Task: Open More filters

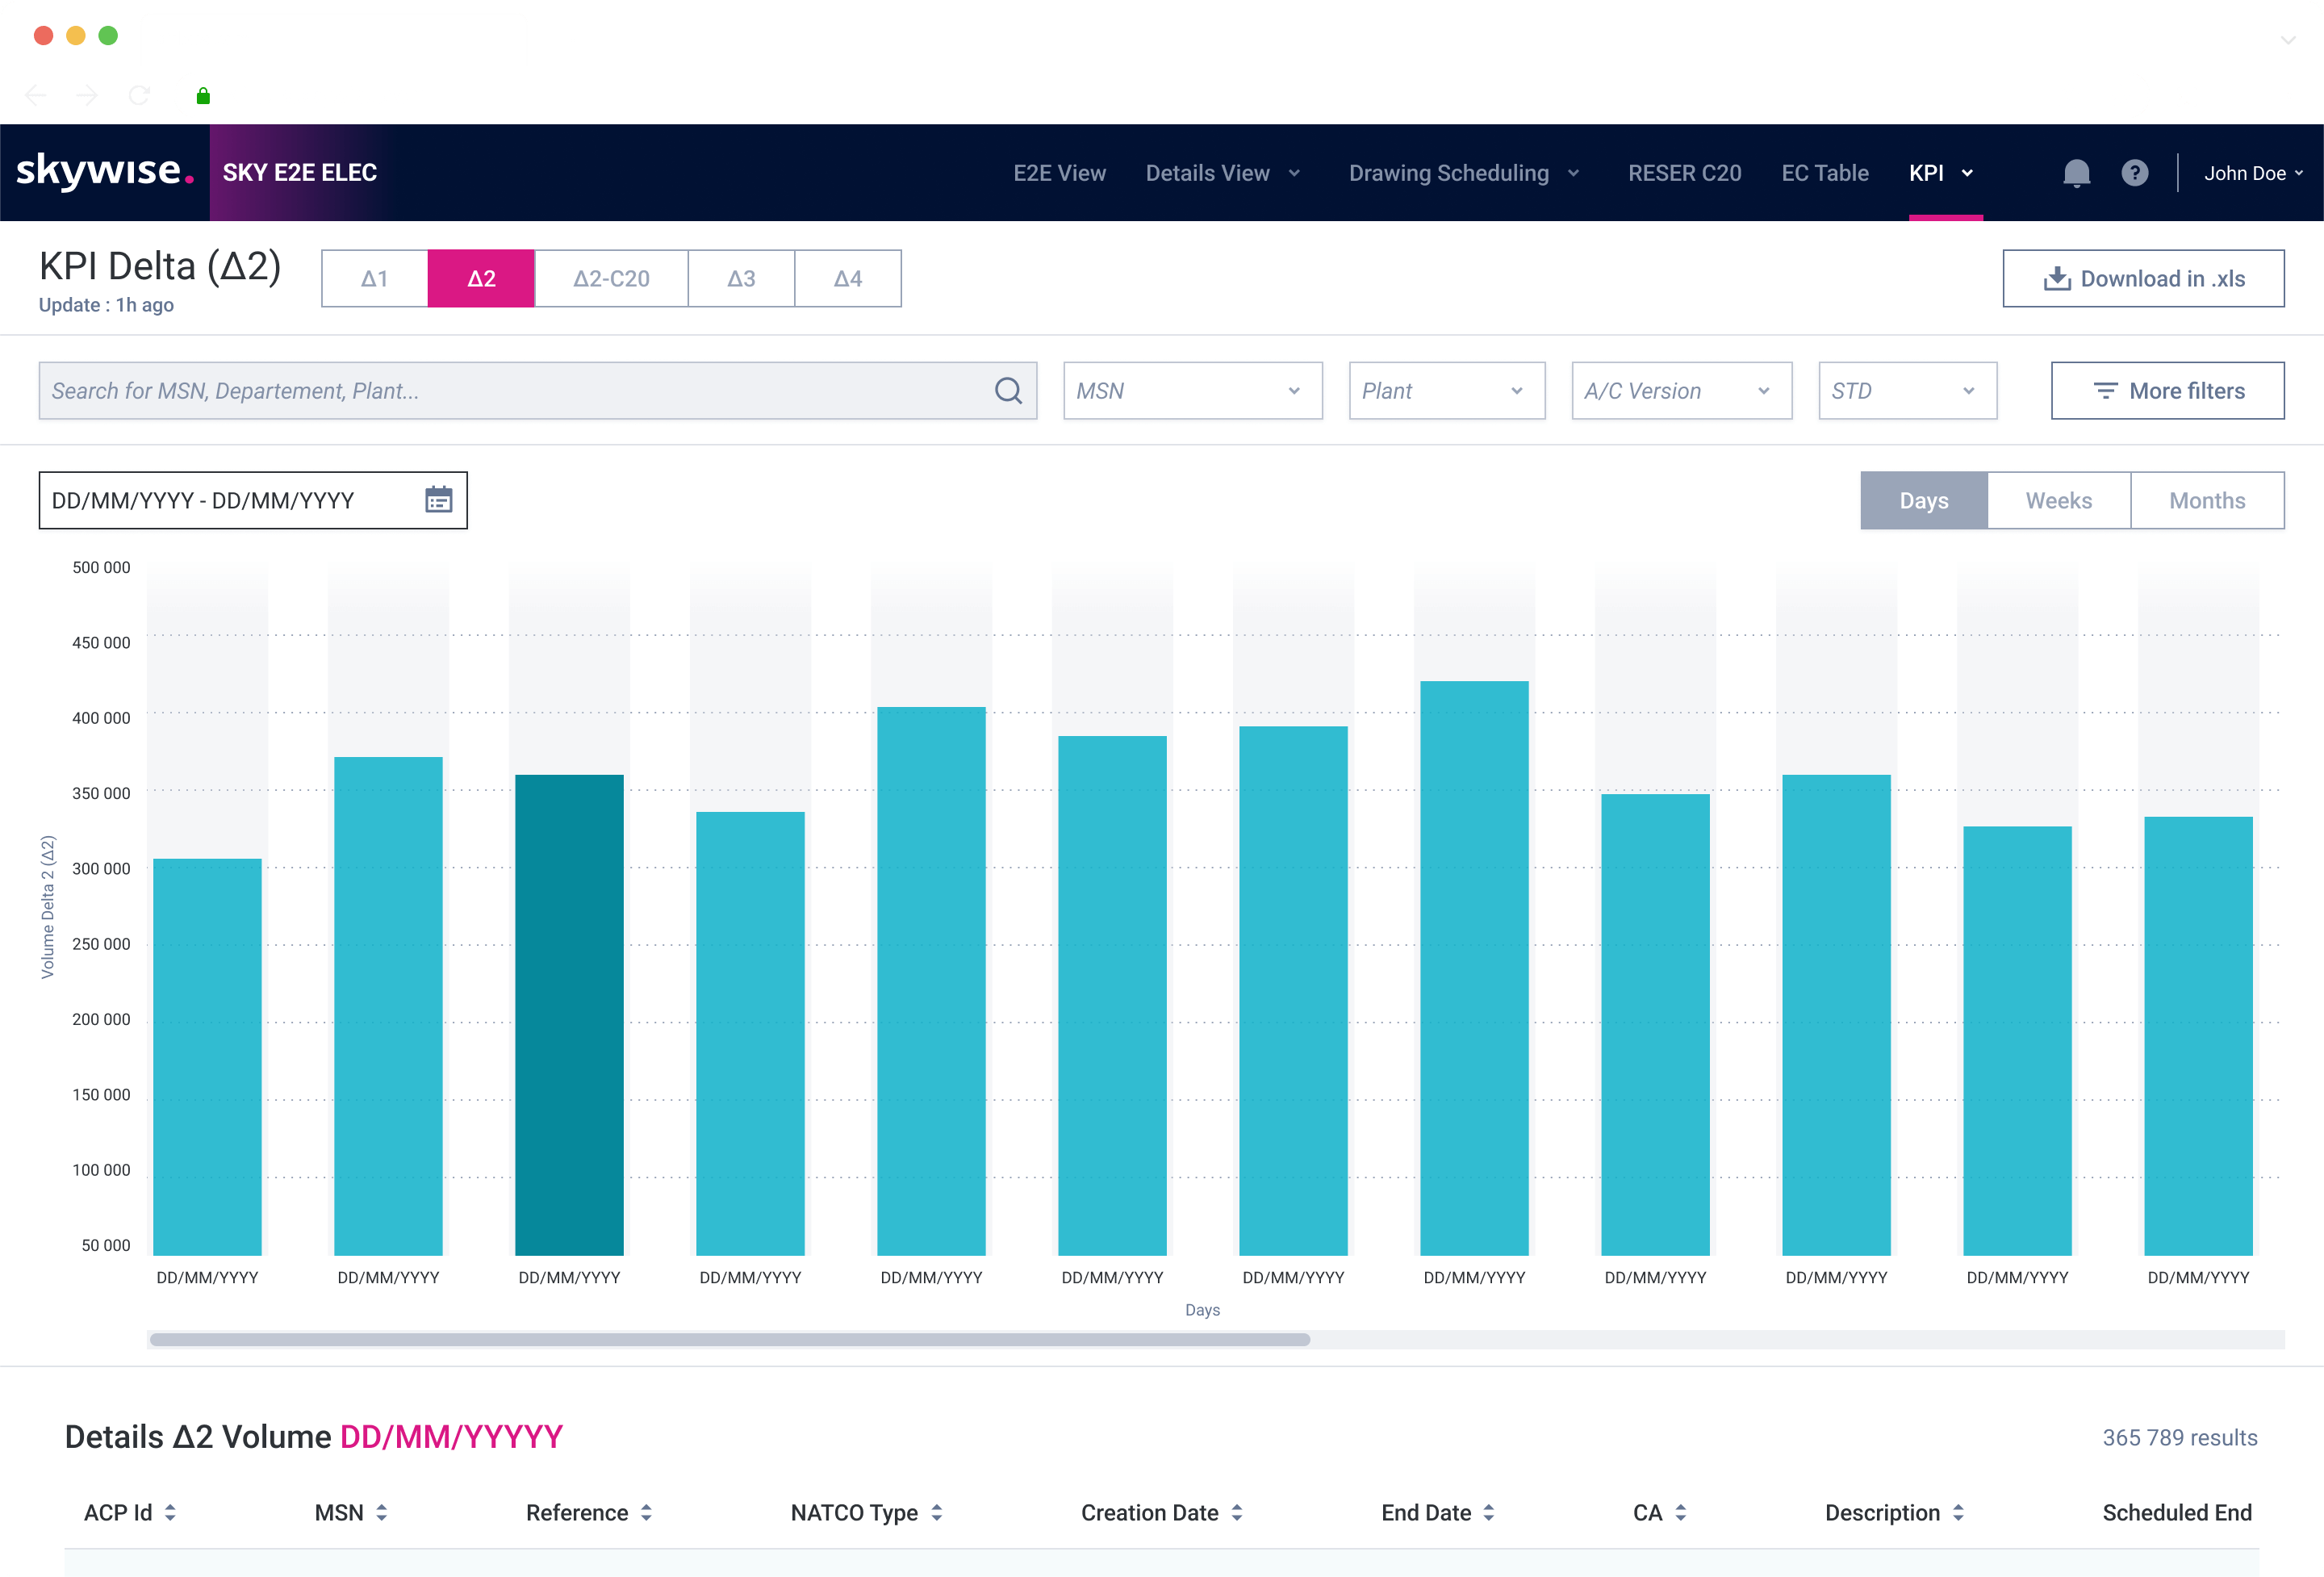Action: coord(2167,390)
